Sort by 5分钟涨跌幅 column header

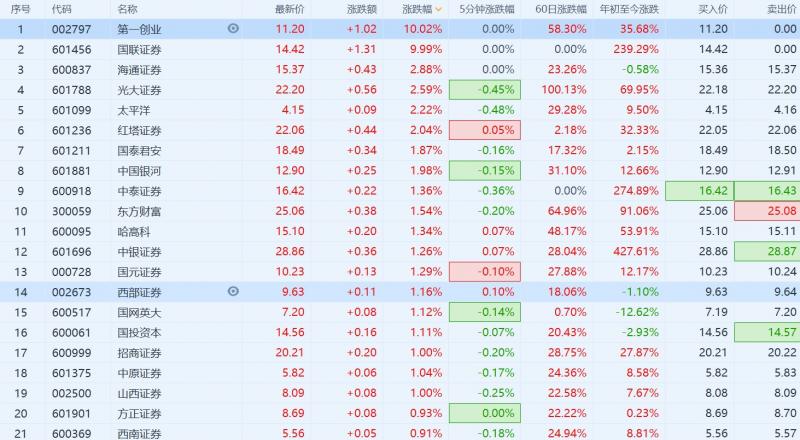click(x=487, y=9)
